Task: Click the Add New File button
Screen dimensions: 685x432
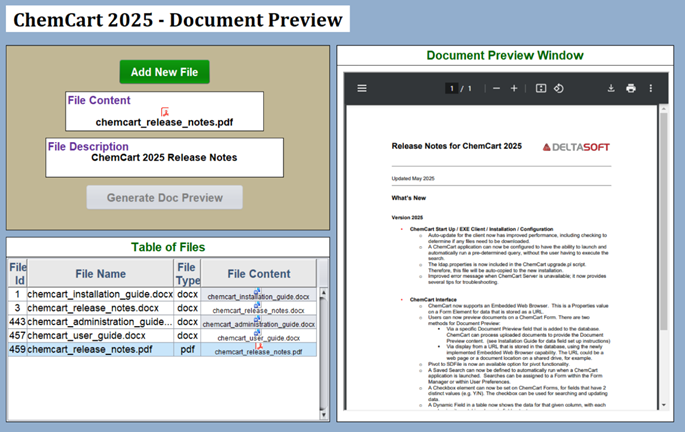Action: coord(164,72)
